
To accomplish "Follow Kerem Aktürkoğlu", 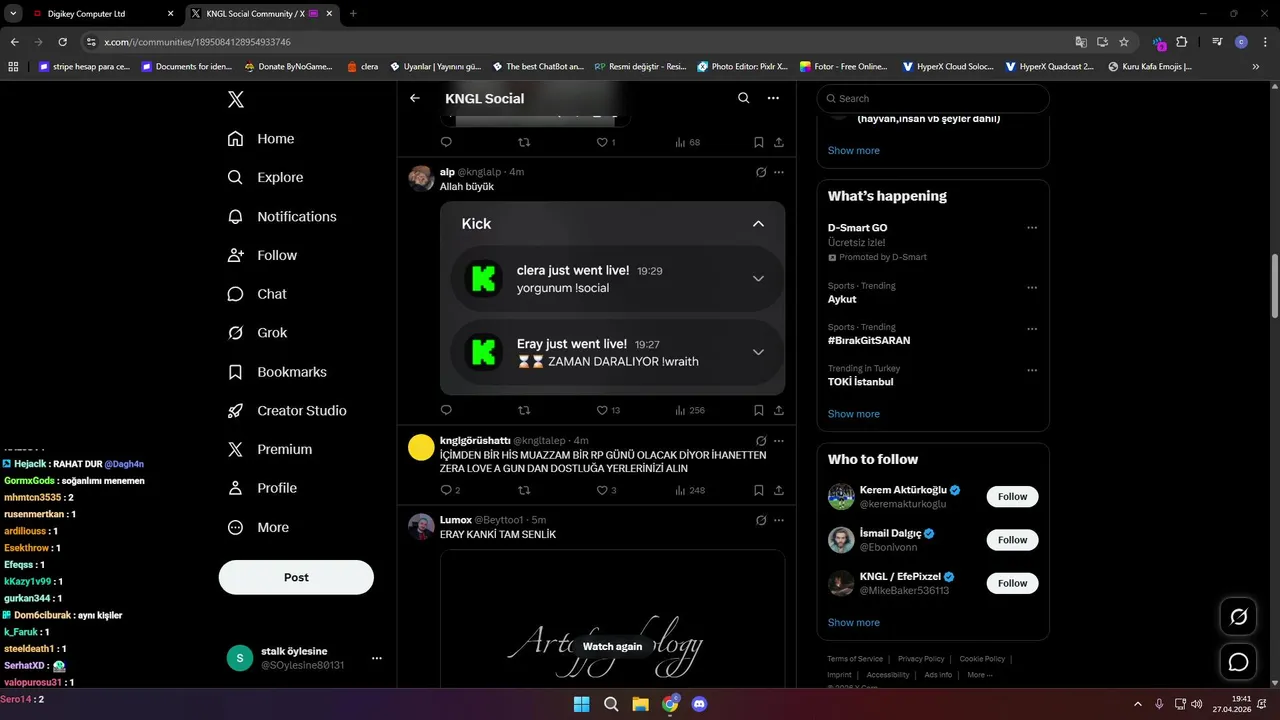I will click(1012, 497).
